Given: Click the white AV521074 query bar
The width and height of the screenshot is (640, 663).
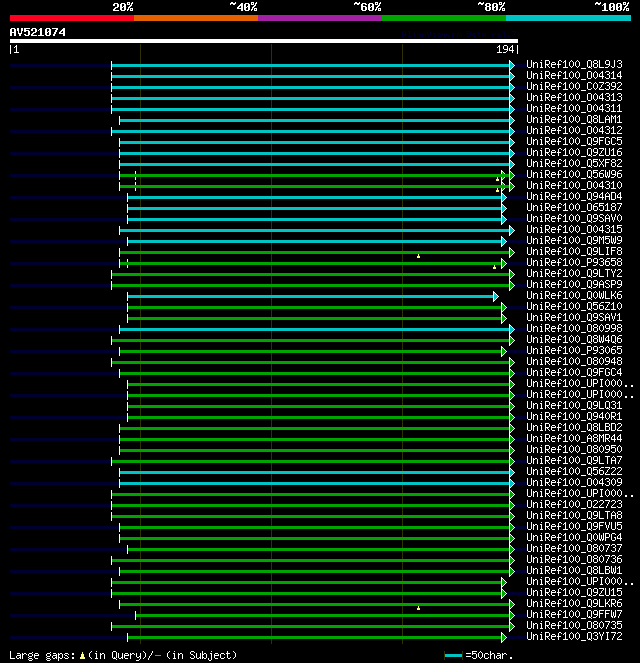Looking at the screenshot, I should (x=264, y=41).
